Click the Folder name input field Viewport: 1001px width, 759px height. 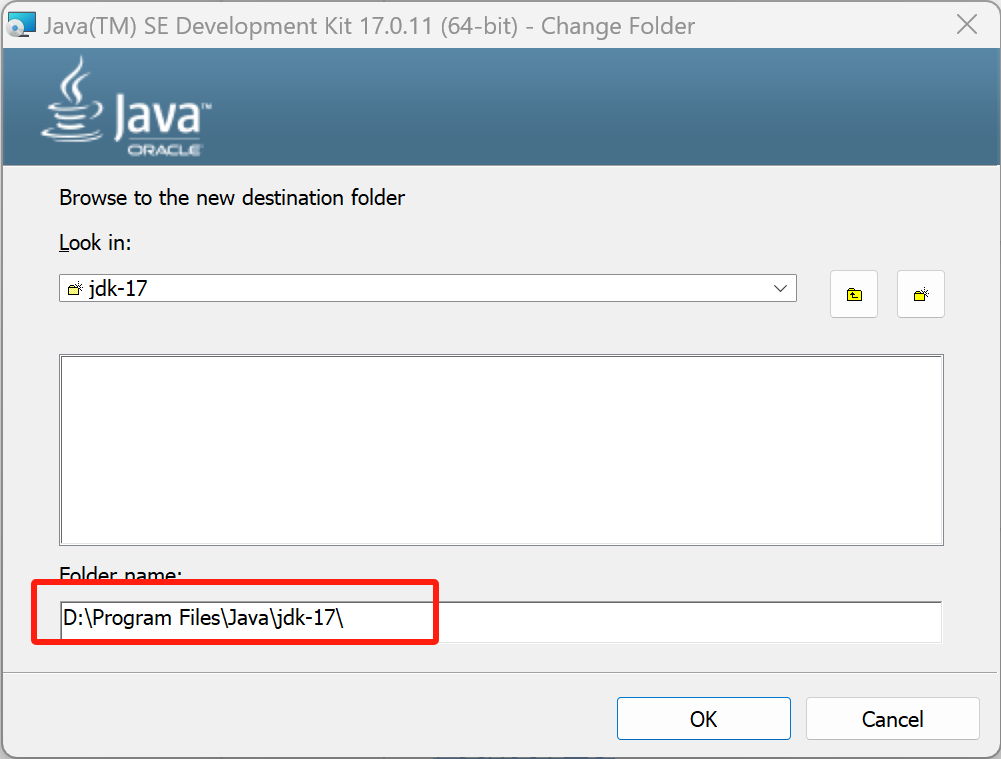click(501, 621)
